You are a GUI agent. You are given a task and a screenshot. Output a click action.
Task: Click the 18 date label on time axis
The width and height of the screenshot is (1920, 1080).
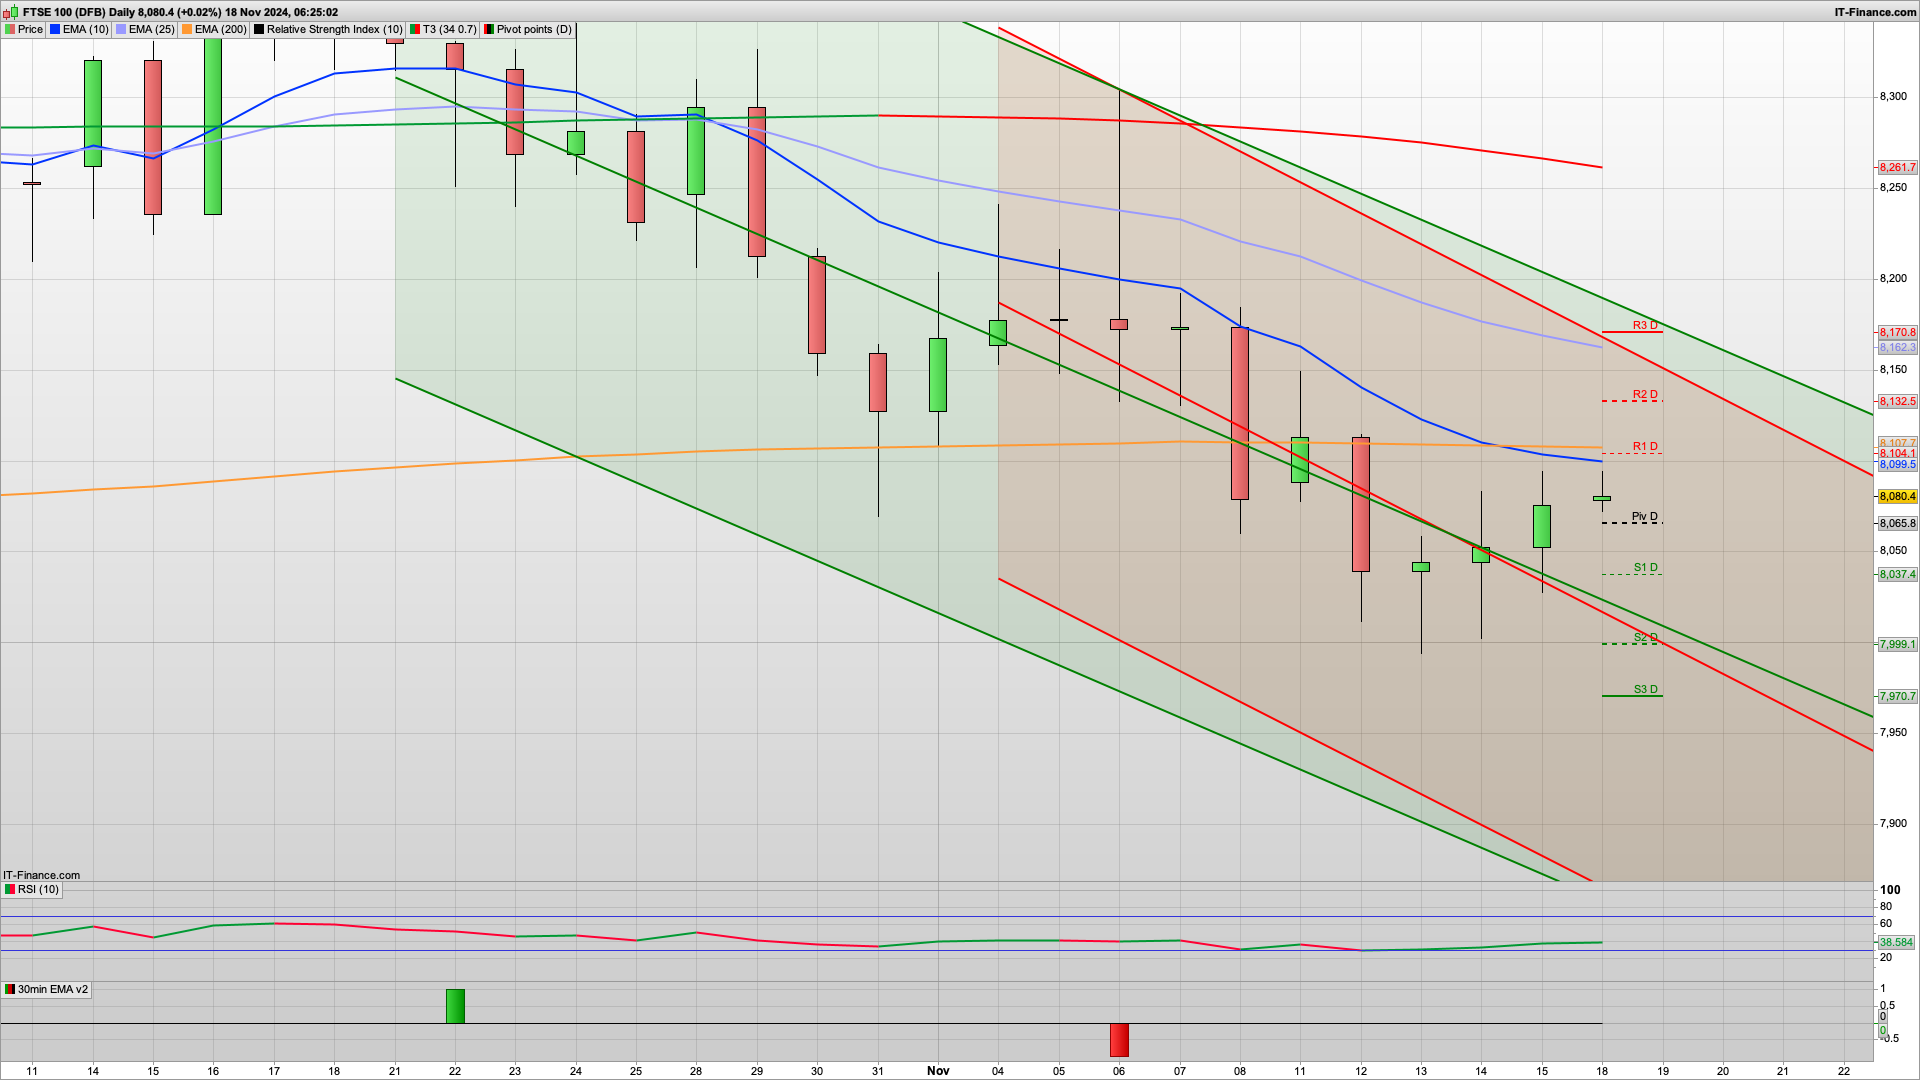1602,1070
